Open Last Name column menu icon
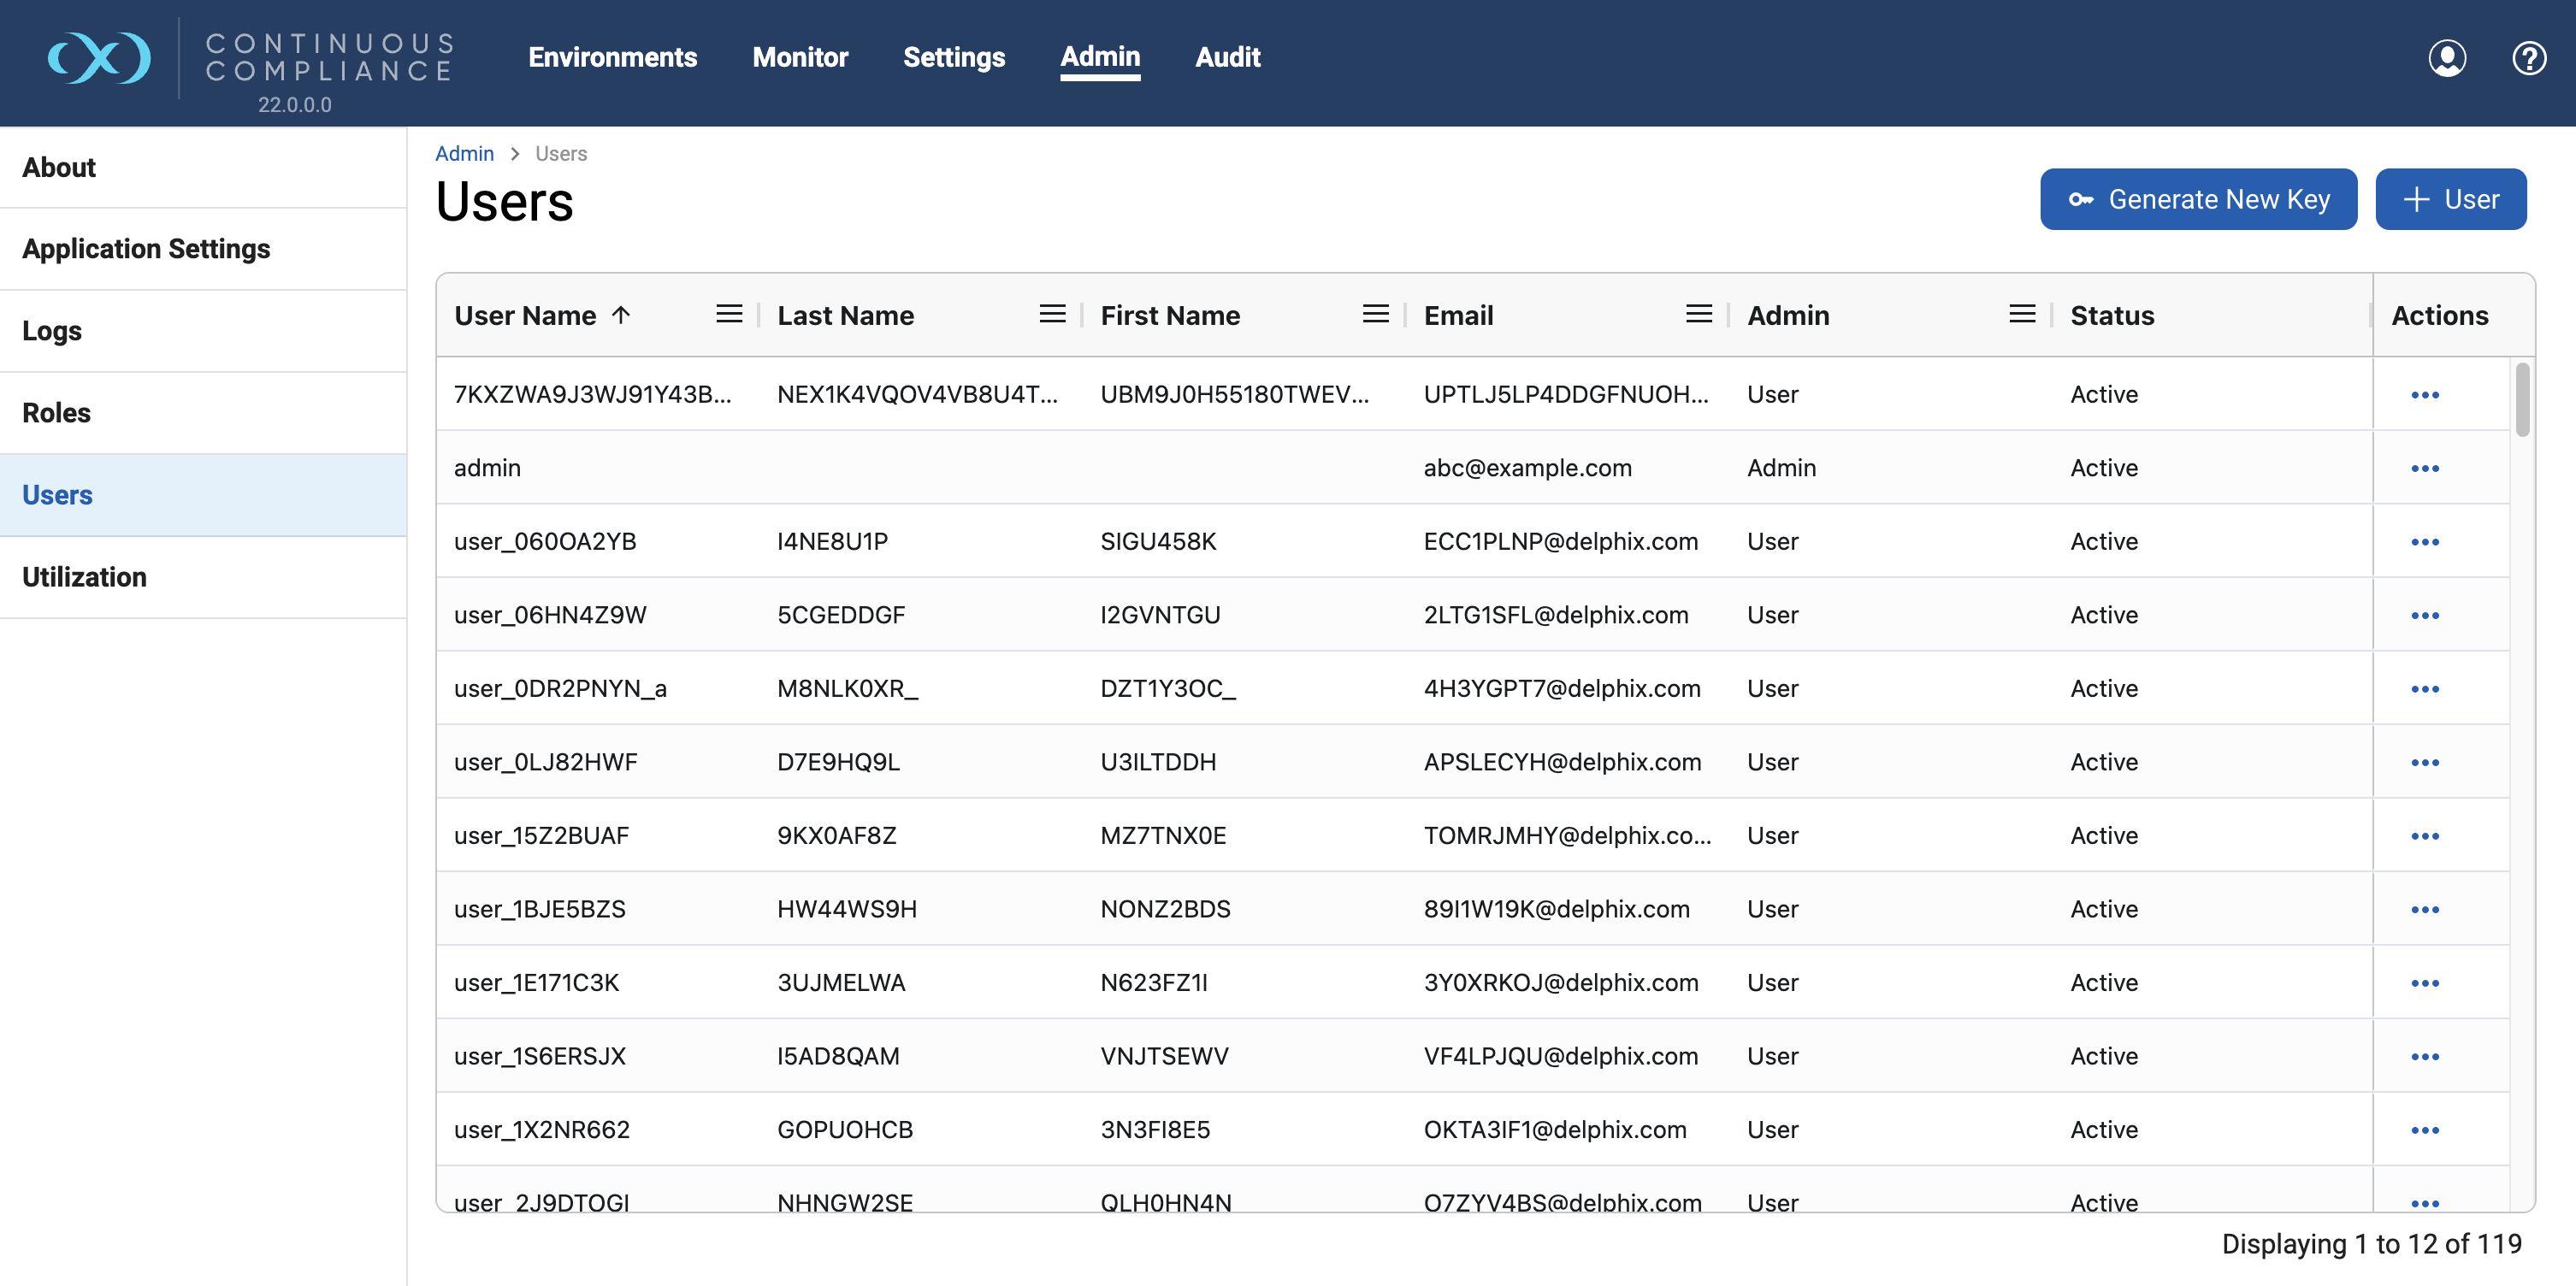The image size is (2576, 1286). coord(1052,315)
